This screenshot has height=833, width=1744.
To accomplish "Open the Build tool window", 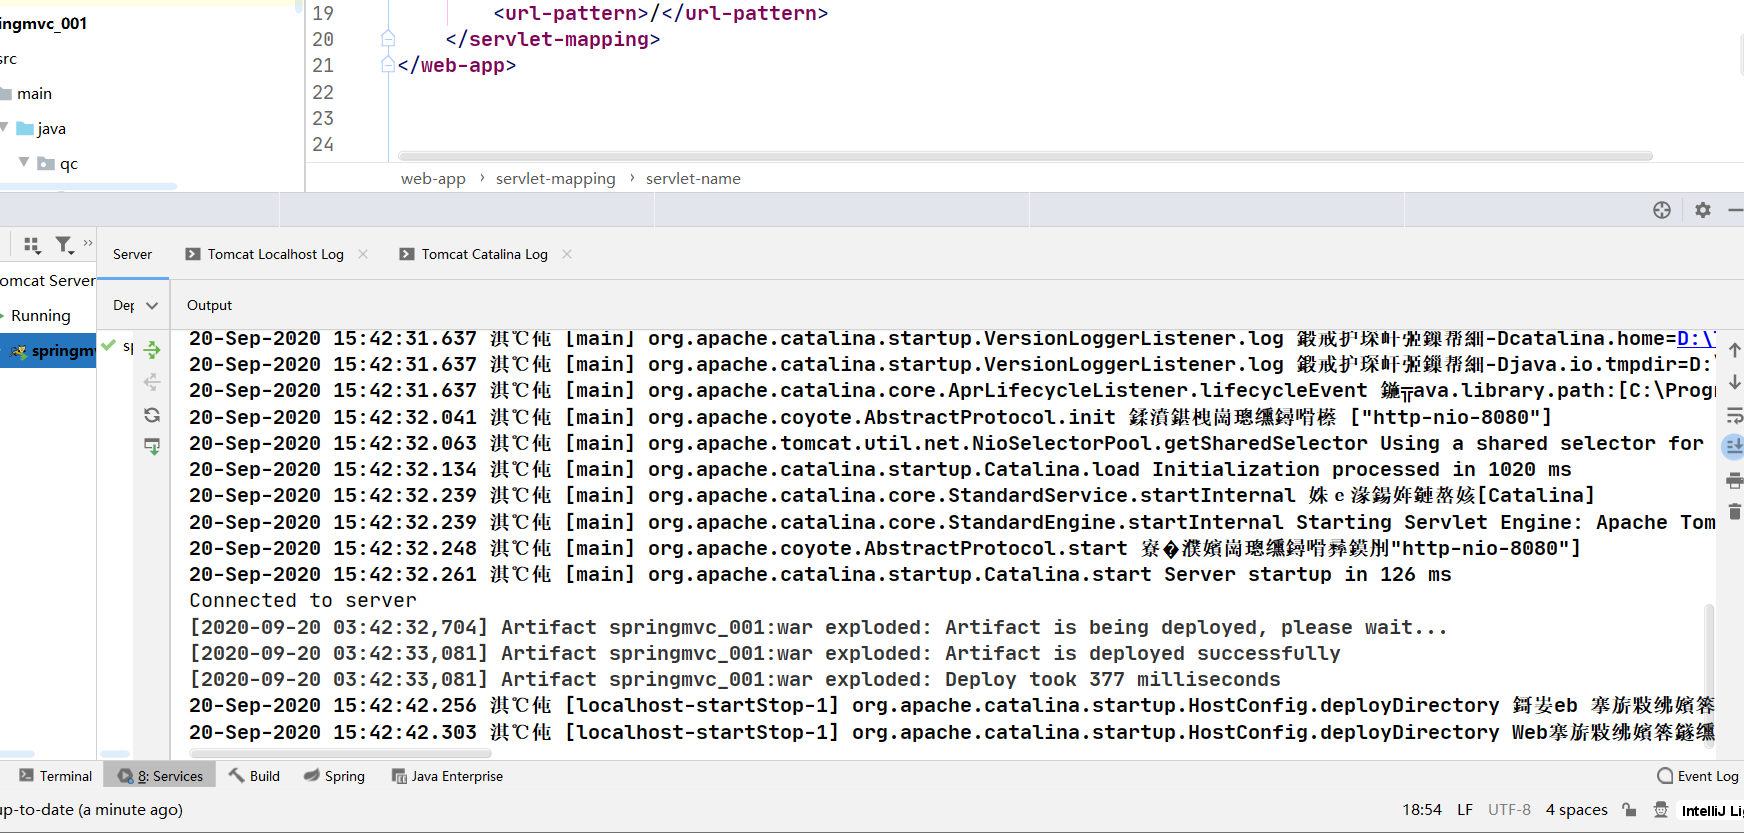I will (x=254, y=776).
